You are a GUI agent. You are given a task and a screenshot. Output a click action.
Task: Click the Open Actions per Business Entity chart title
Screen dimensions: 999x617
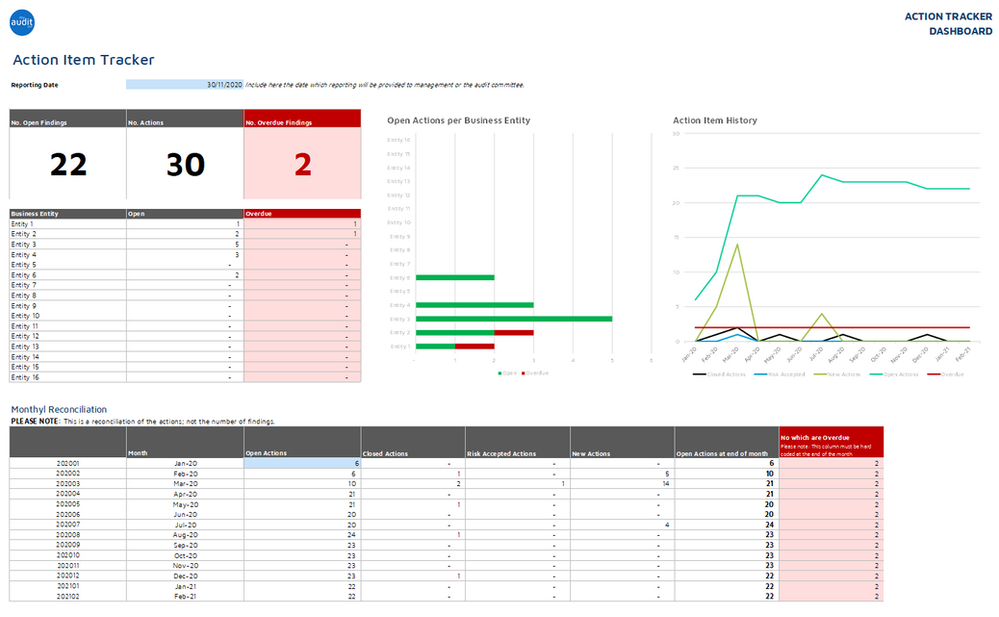[460, 120]
